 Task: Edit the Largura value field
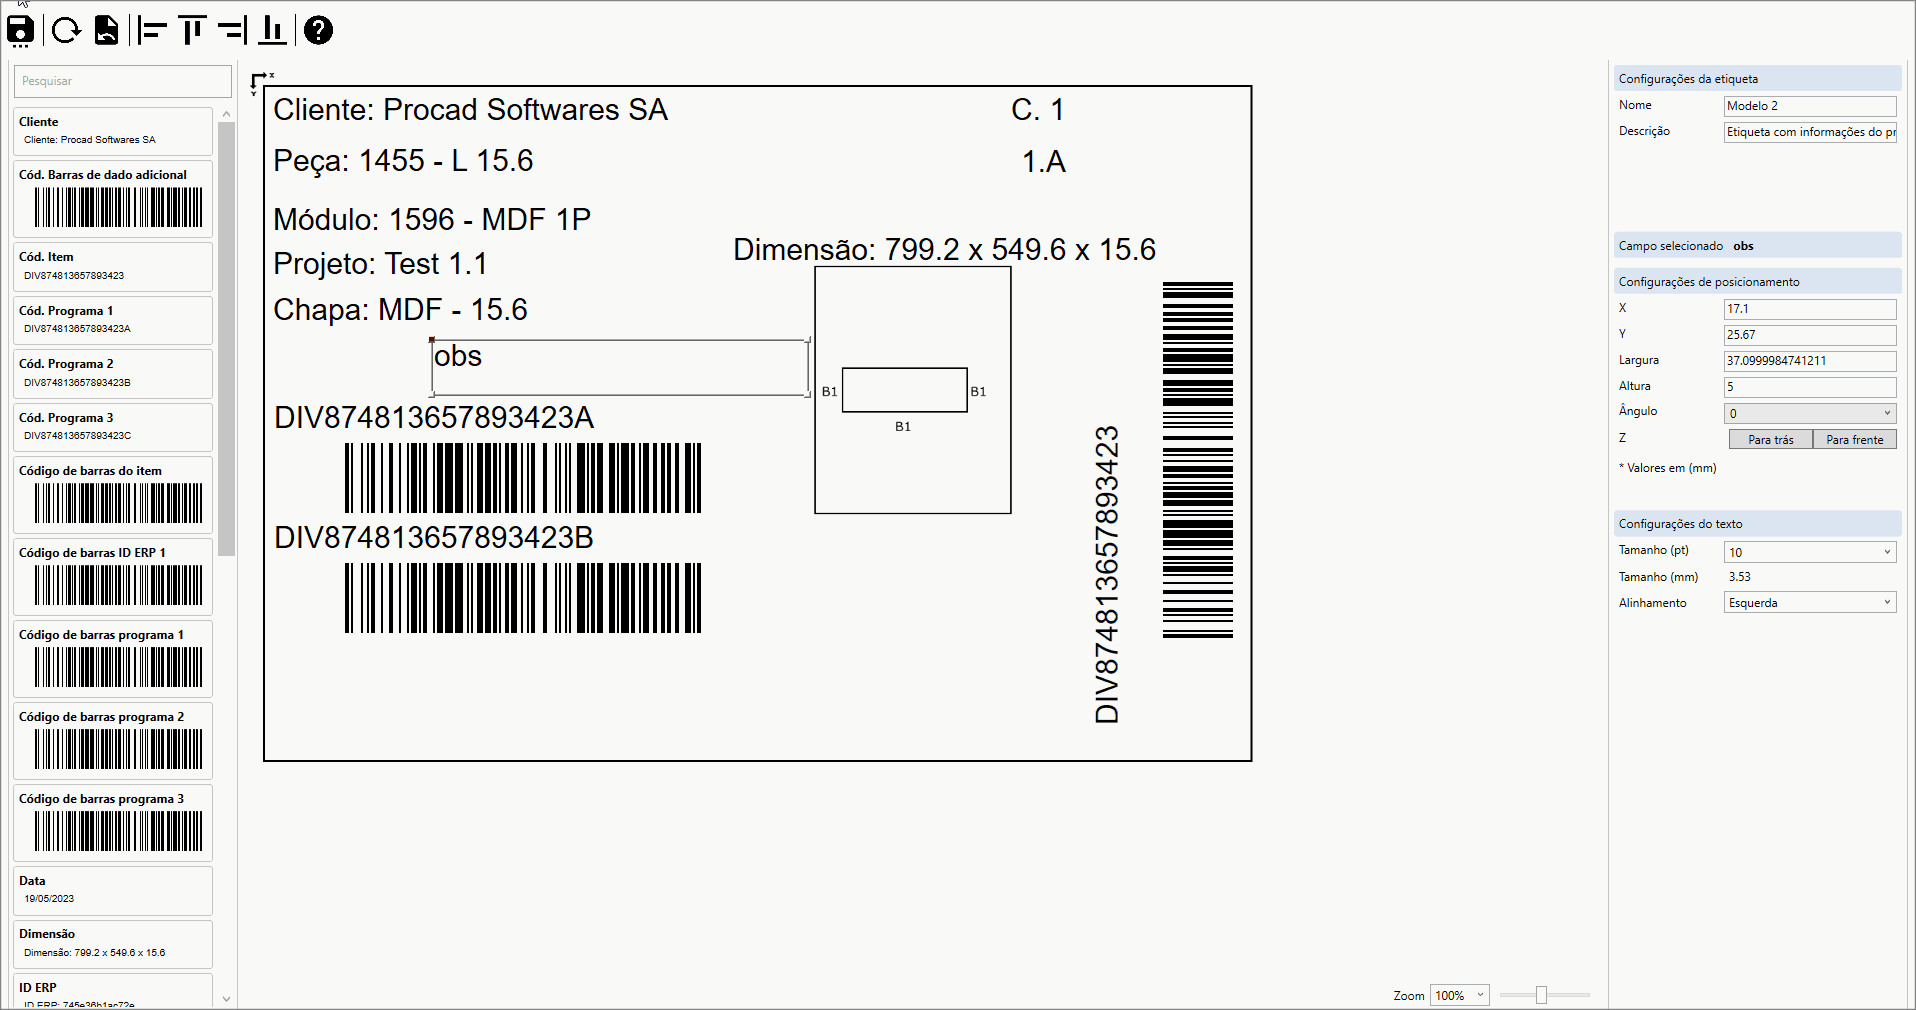point(1810,361)
